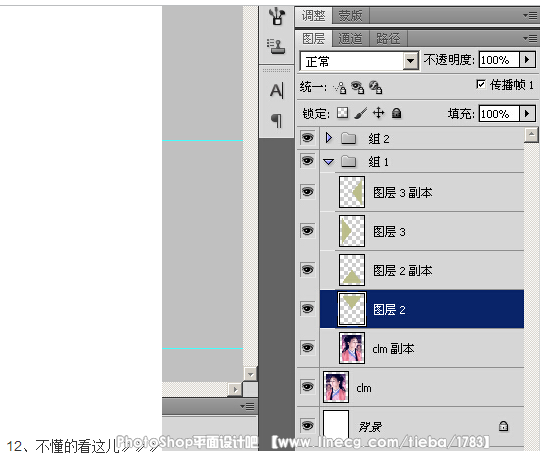
Task: Hide the 组 1 group
Action: coord(308,161)
